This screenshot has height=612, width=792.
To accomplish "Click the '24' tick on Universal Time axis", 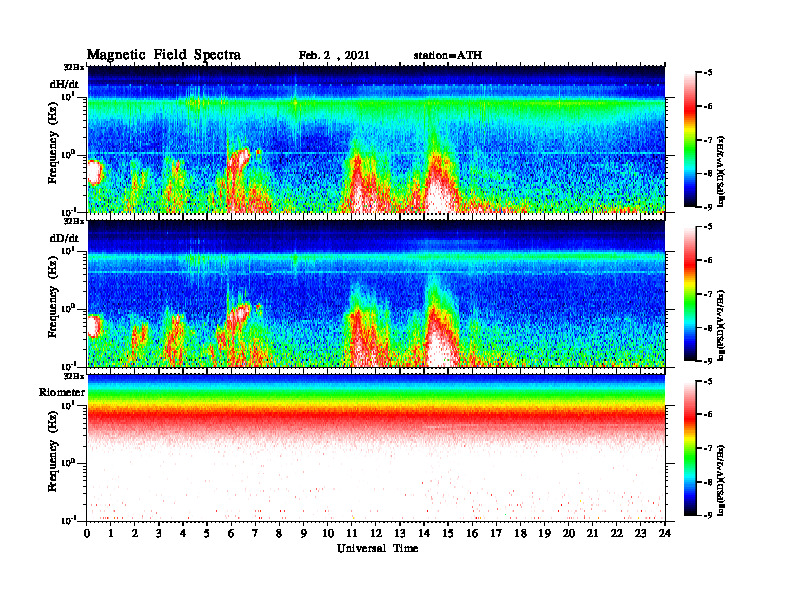I will click(x=665, y=533).
